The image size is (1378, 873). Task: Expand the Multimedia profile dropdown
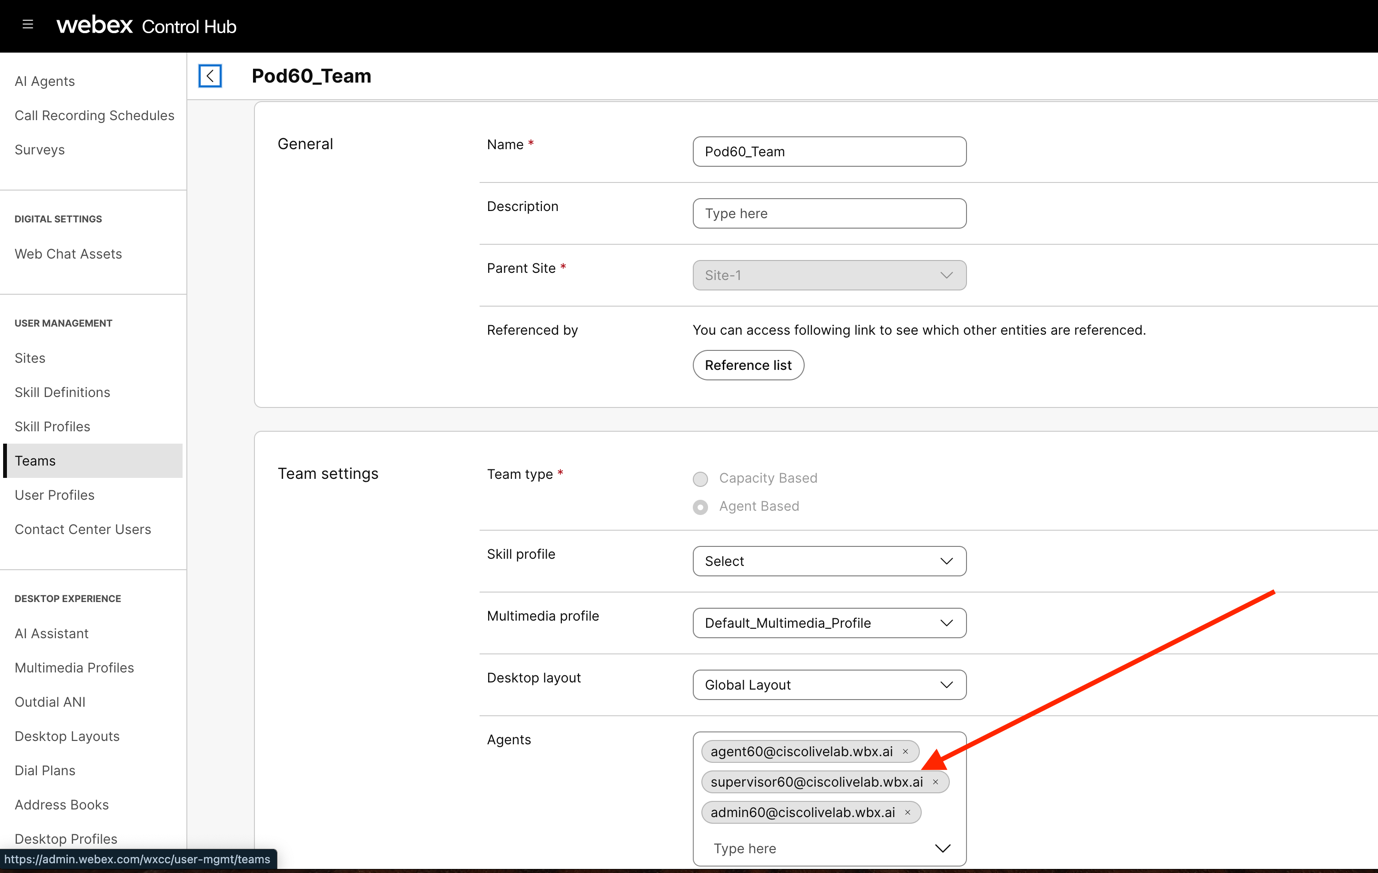[x=829, y=623]
